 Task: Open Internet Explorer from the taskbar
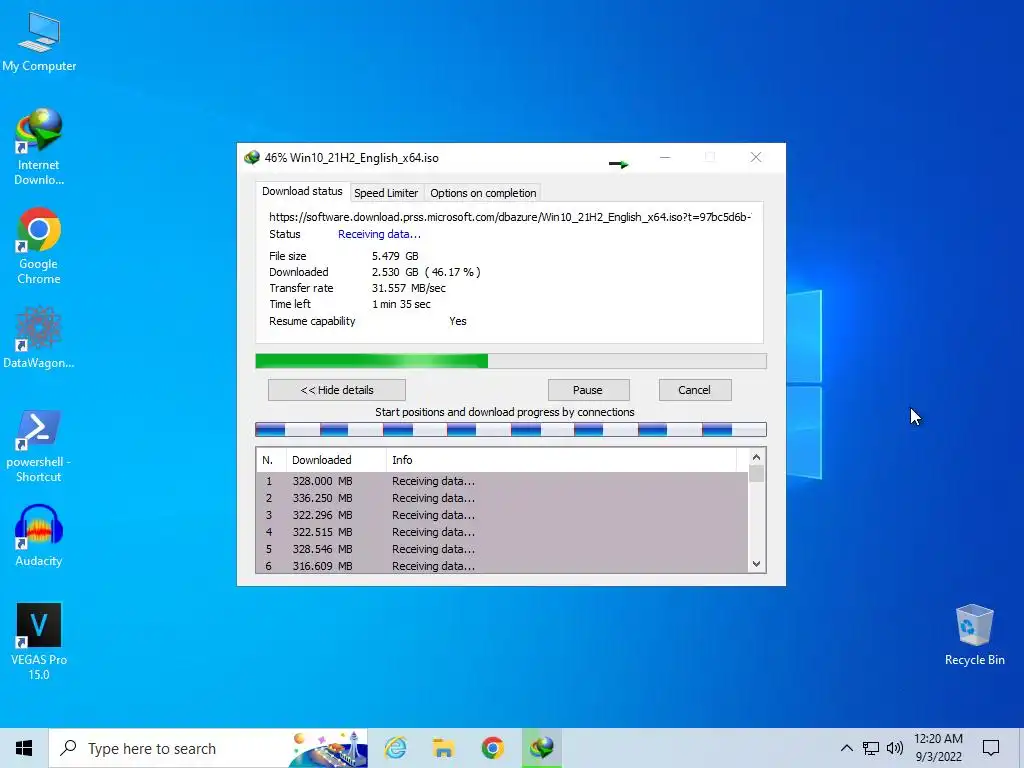[x=395, y=748]
